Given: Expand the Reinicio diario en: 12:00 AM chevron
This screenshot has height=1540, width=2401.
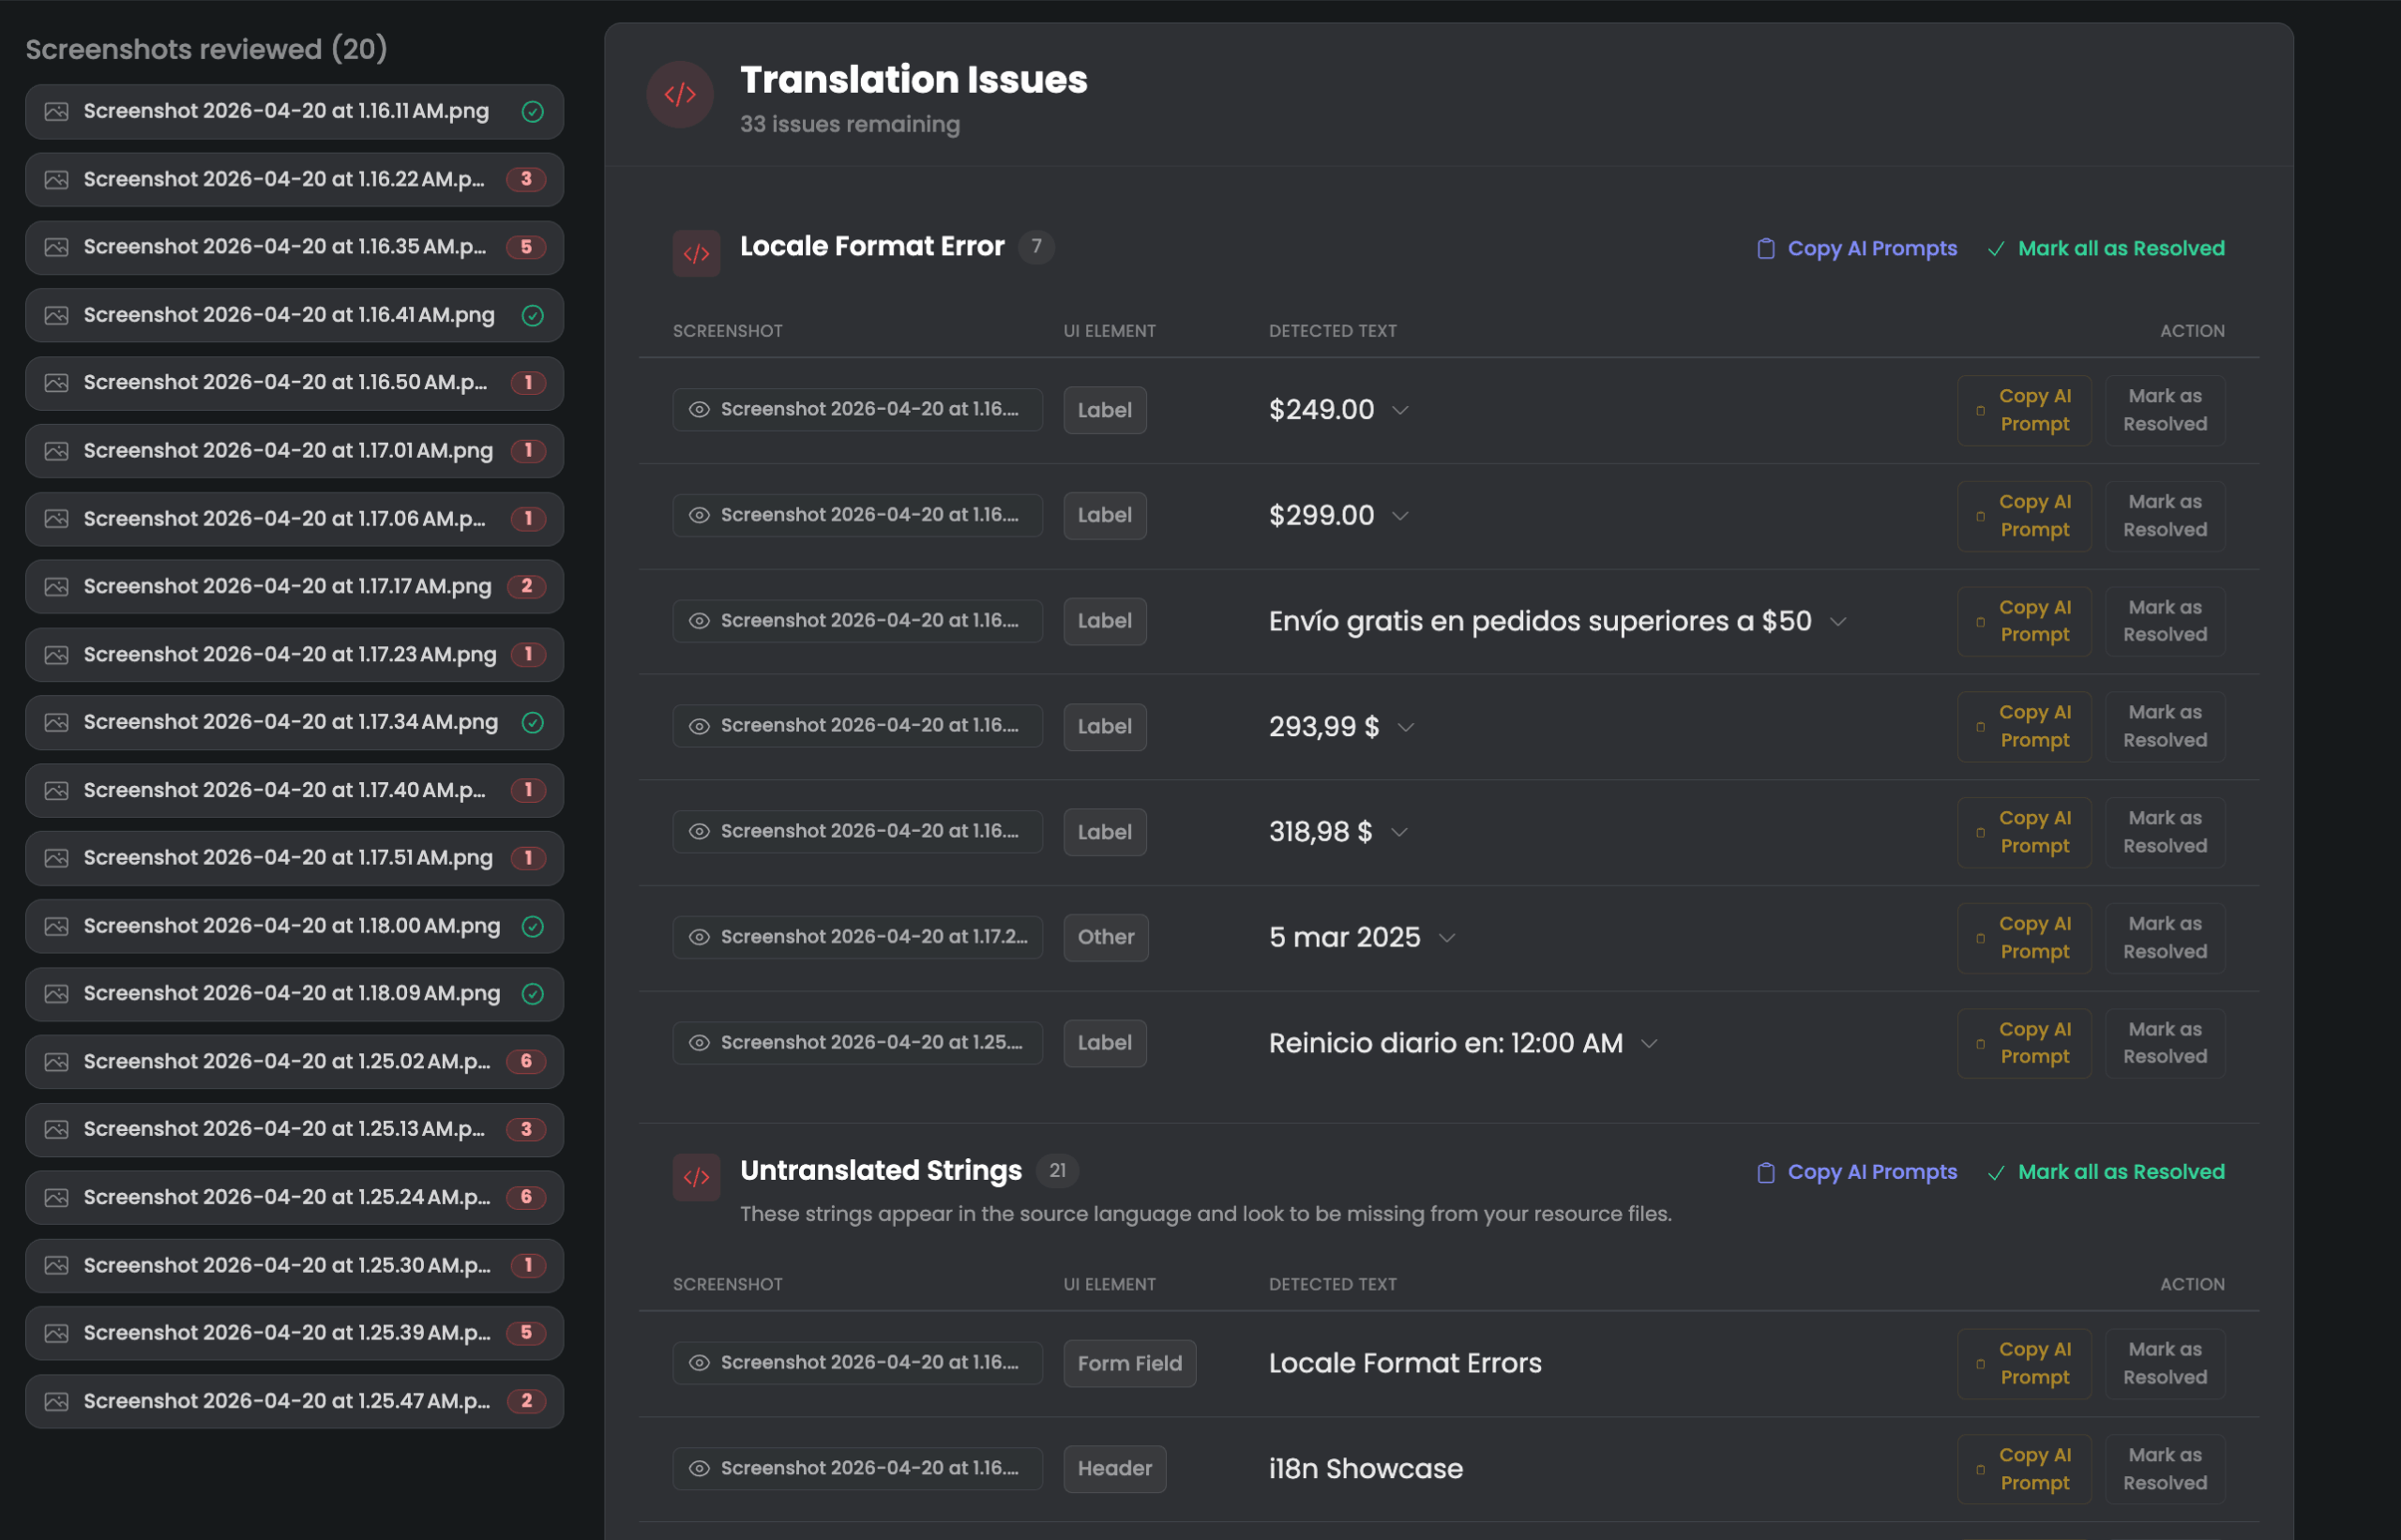Looking at the screenshot, I should coord(1650,1044).
